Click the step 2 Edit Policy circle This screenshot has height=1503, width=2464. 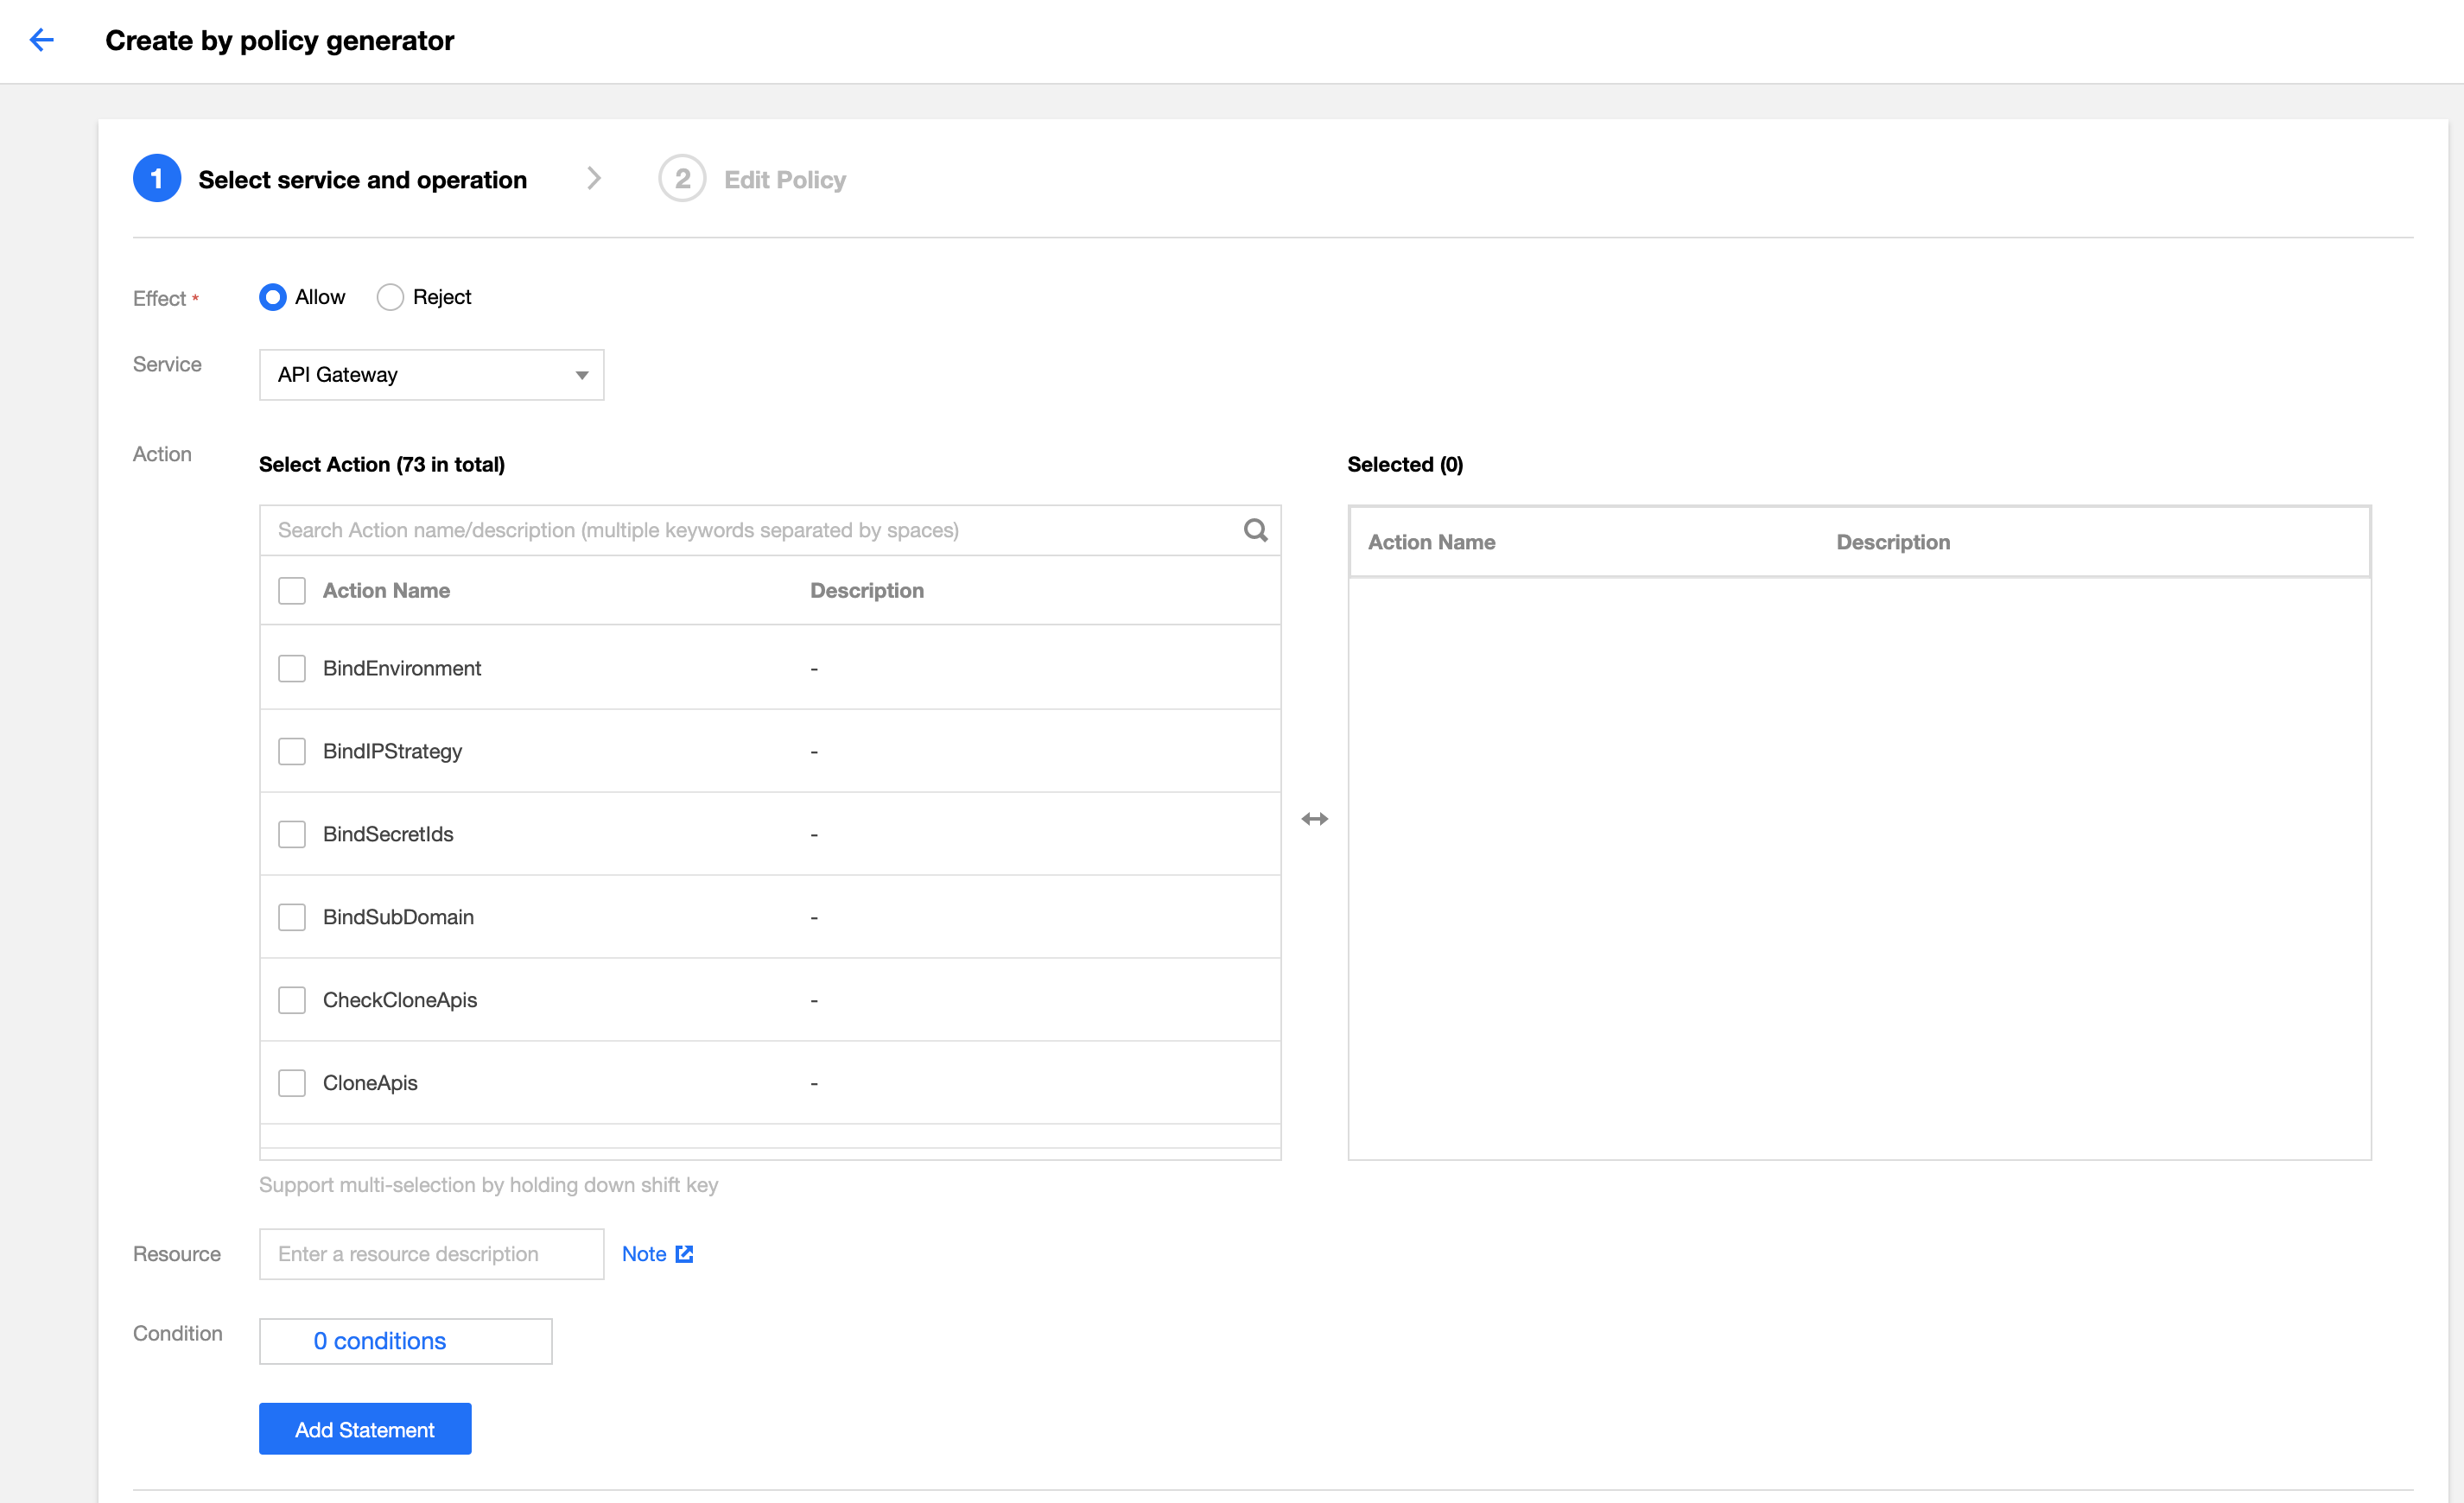click(682, 179)
